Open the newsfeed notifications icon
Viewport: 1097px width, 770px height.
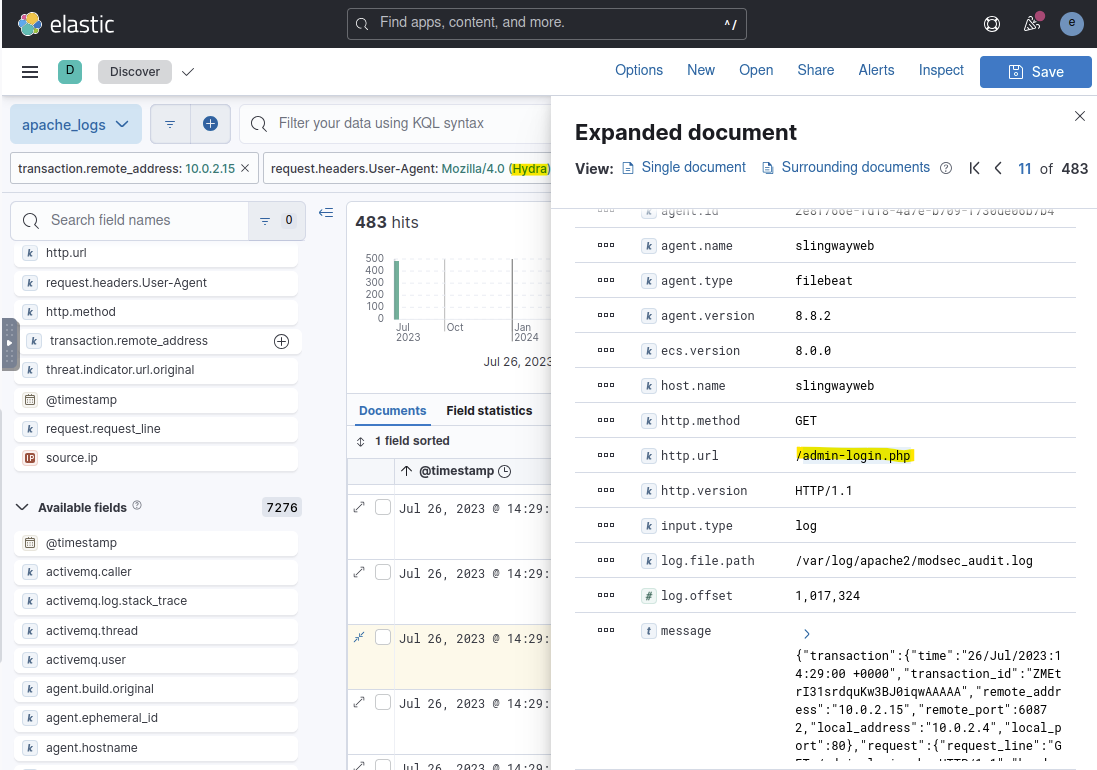(x=1032, y=24)
